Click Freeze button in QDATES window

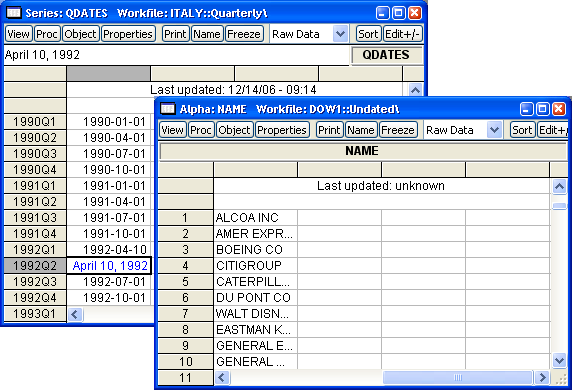(244, 34)
